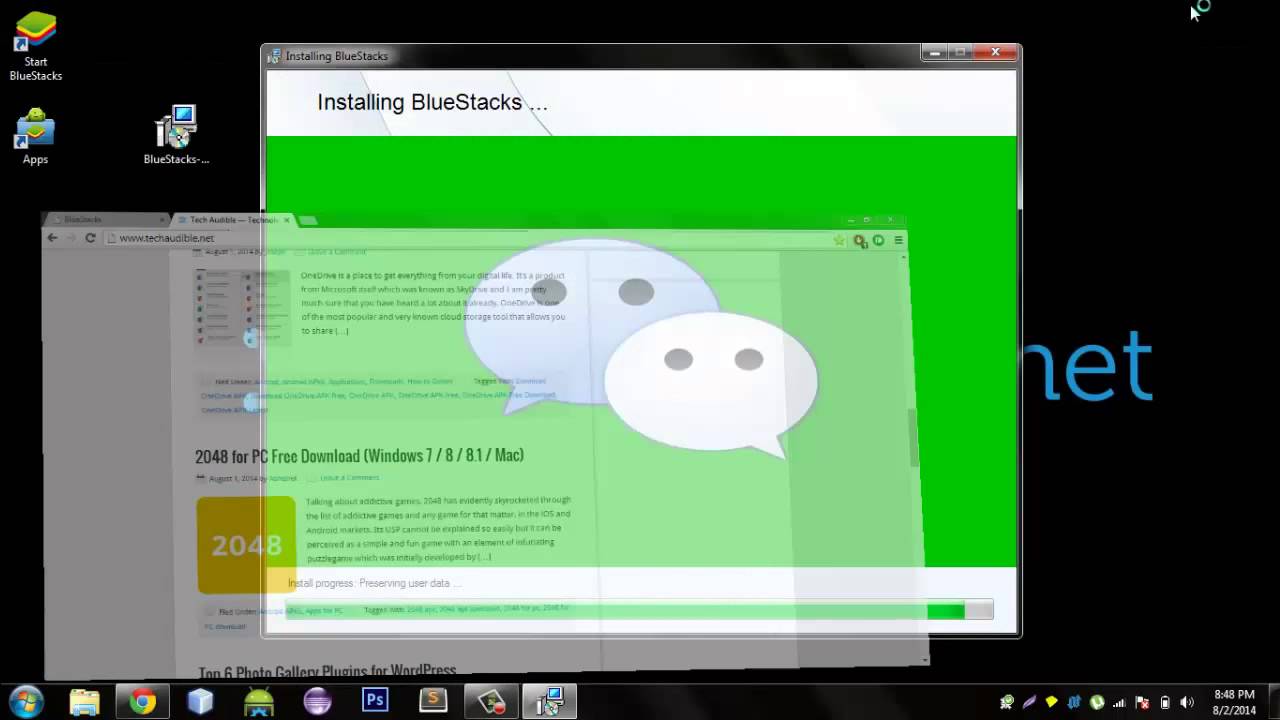Open the 2048 for PC Free Download article

(x=359, y=455)
